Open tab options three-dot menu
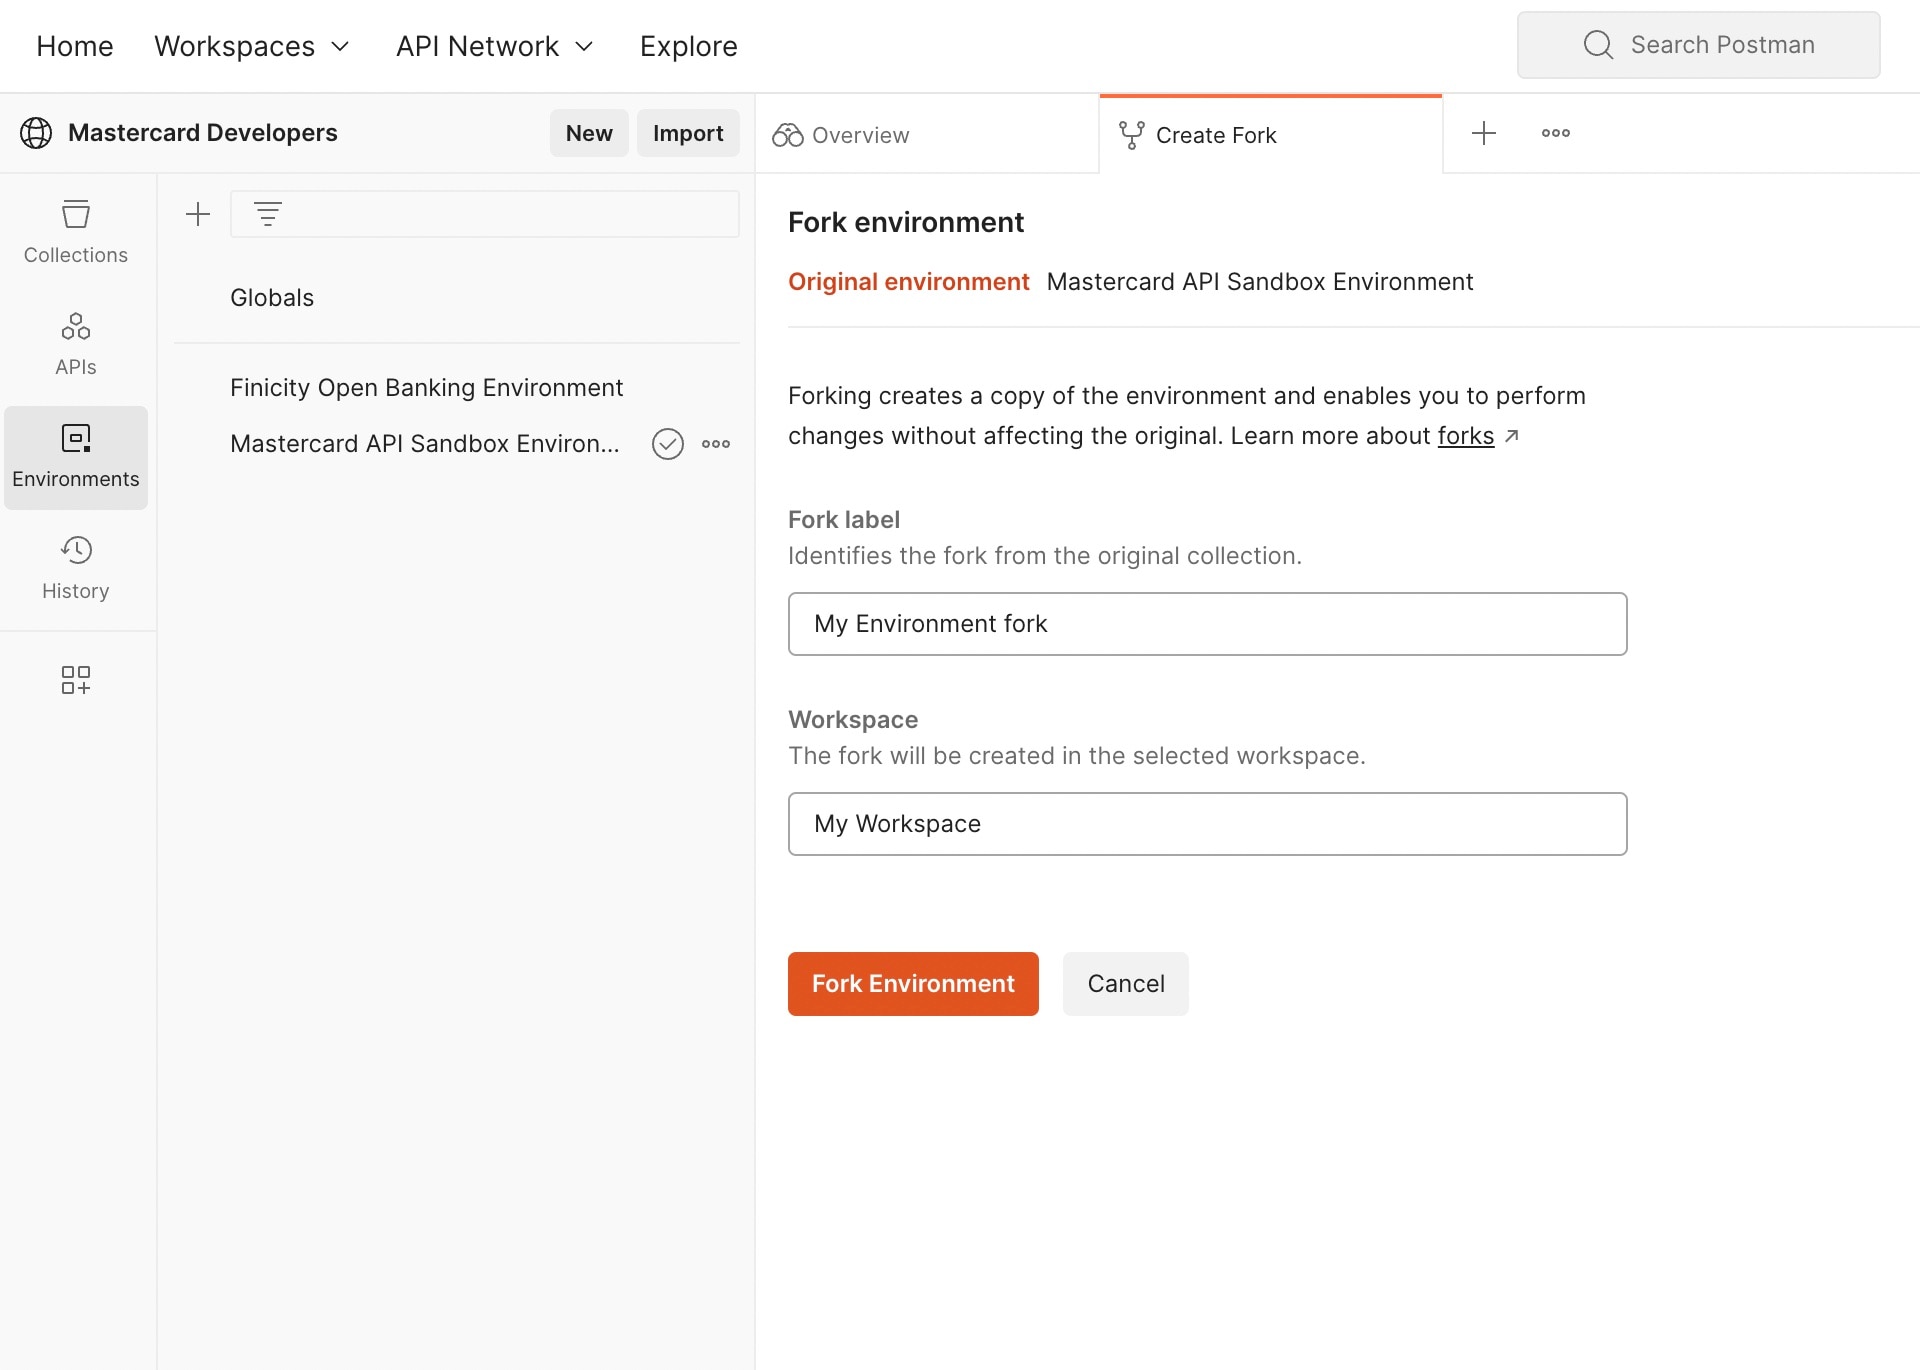The height and width of the screenshot is (1370, 1920). (1555, 133)
